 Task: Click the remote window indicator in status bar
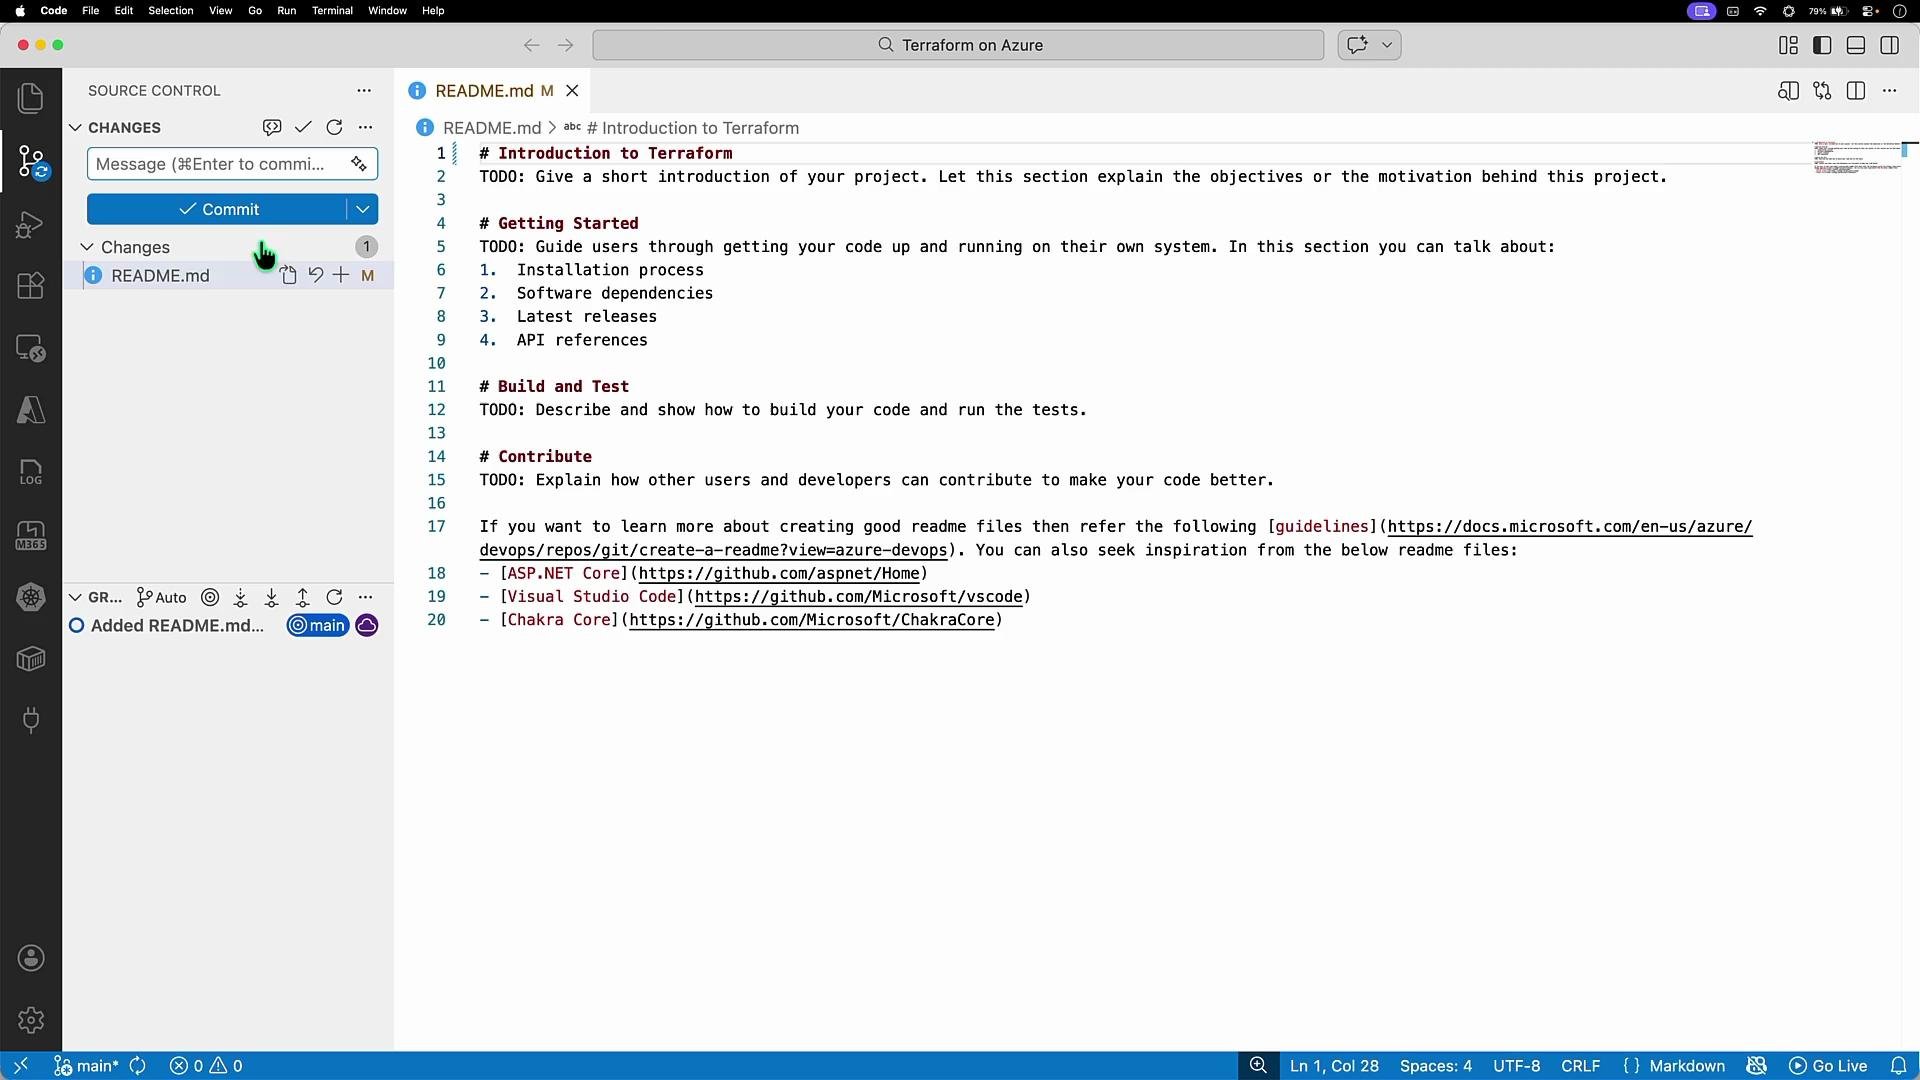pyautogui.click(x=20, y=1066)
